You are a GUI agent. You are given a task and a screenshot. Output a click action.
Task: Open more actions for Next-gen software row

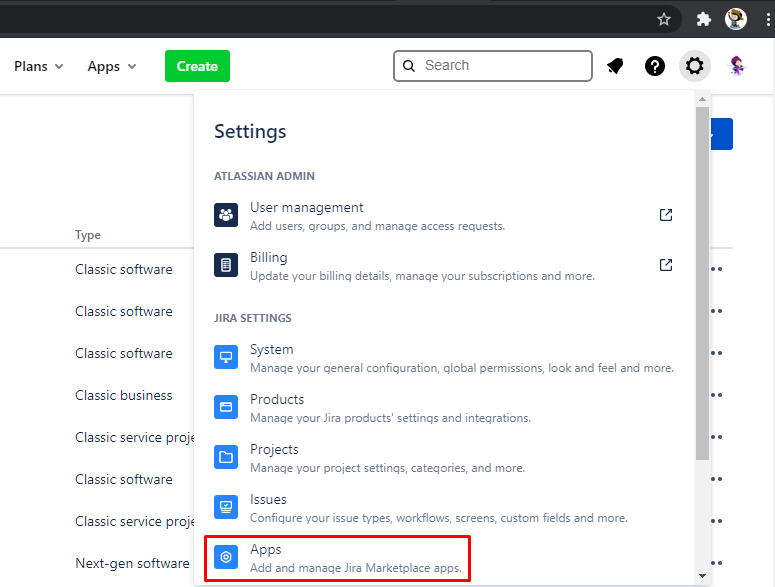717,563
